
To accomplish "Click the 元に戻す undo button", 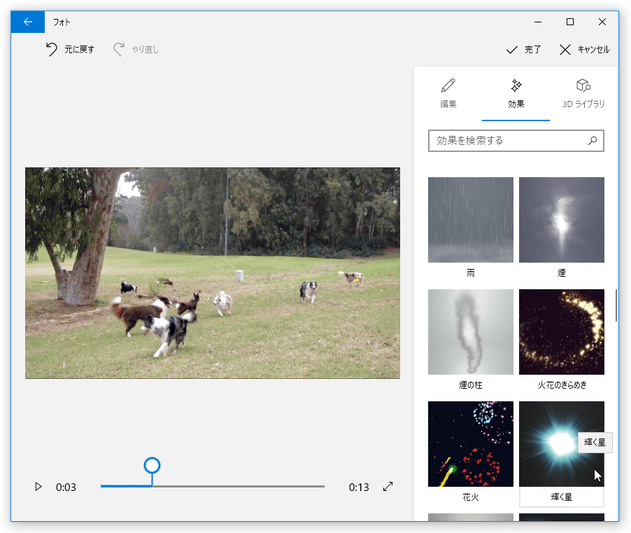I will click(x=69, y=49).
